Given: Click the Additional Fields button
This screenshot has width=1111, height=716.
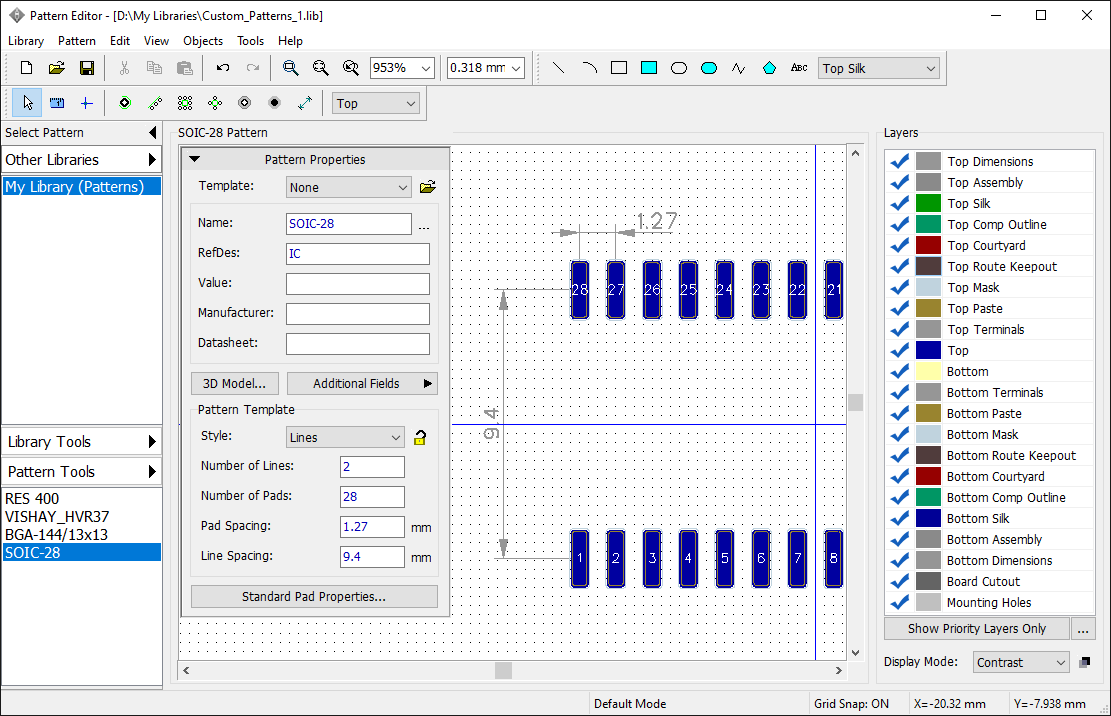Looking at the screenshot, I should [x=362, y=384].
